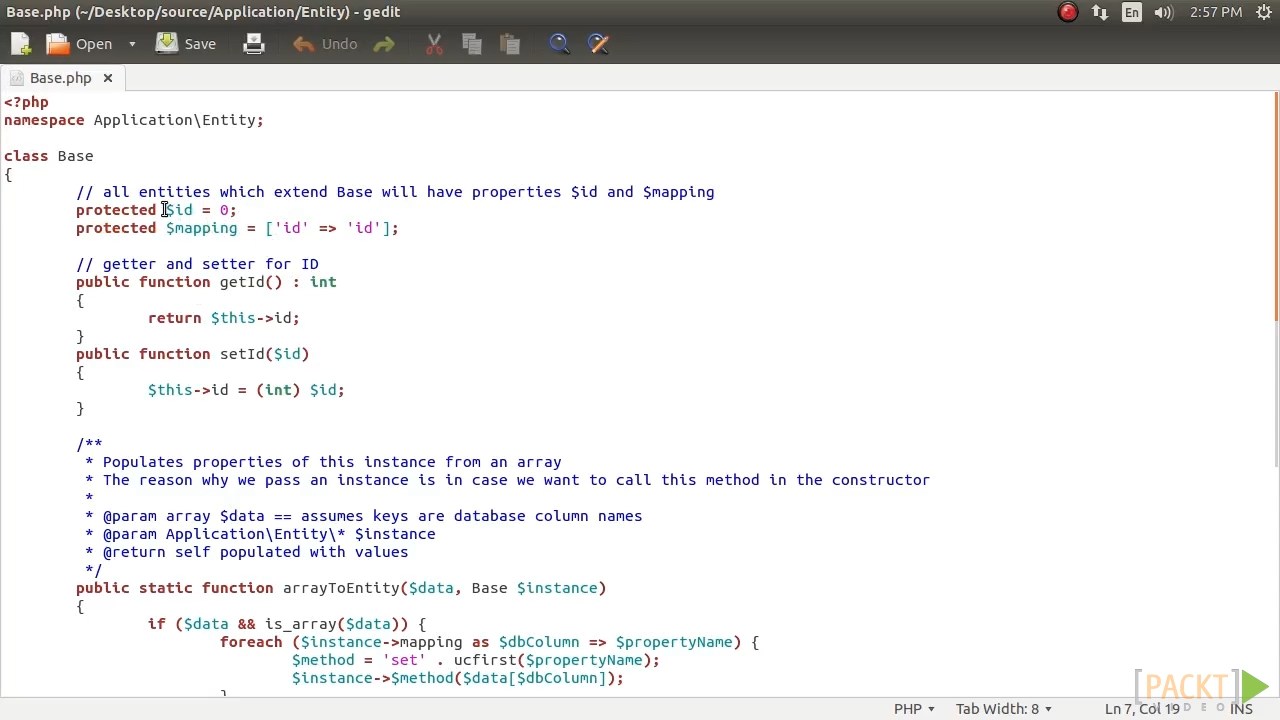Click the 'Ln 7, Col 19' cursor position indicator

click(1142, 709)
